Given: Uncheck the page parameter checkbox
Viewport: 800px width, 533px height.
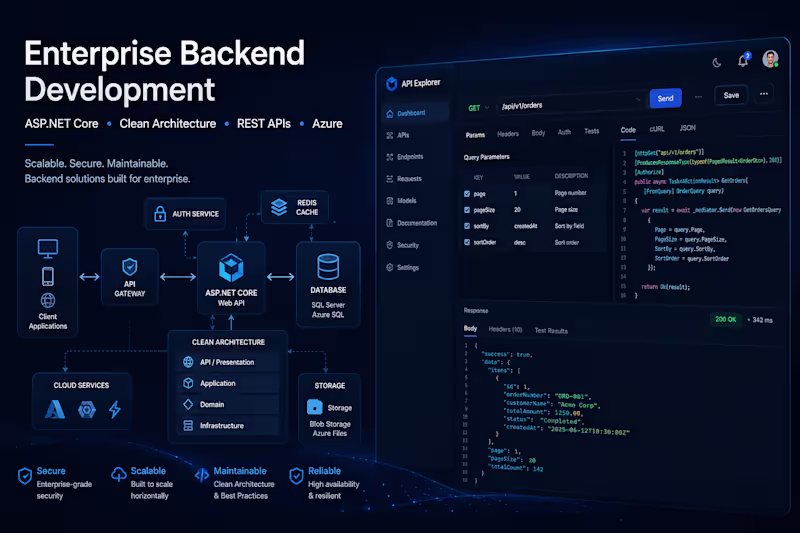Looking at the screenshot, I should [x=467, y=194].
